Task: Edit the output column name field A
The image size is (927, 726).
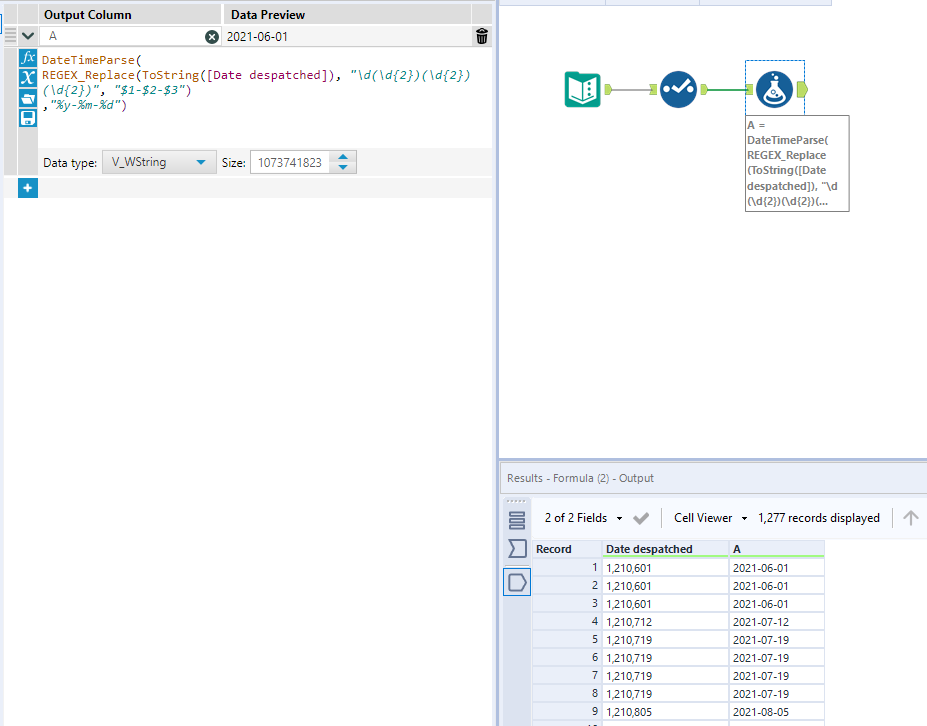Action: [x=124, y=37]
